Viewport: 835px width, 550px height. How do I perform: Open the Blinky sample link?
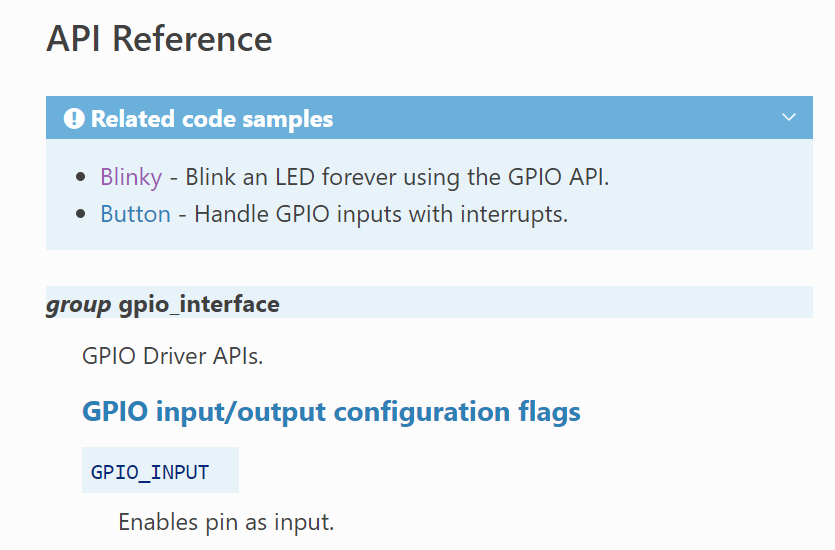click(x=131, y=177)
